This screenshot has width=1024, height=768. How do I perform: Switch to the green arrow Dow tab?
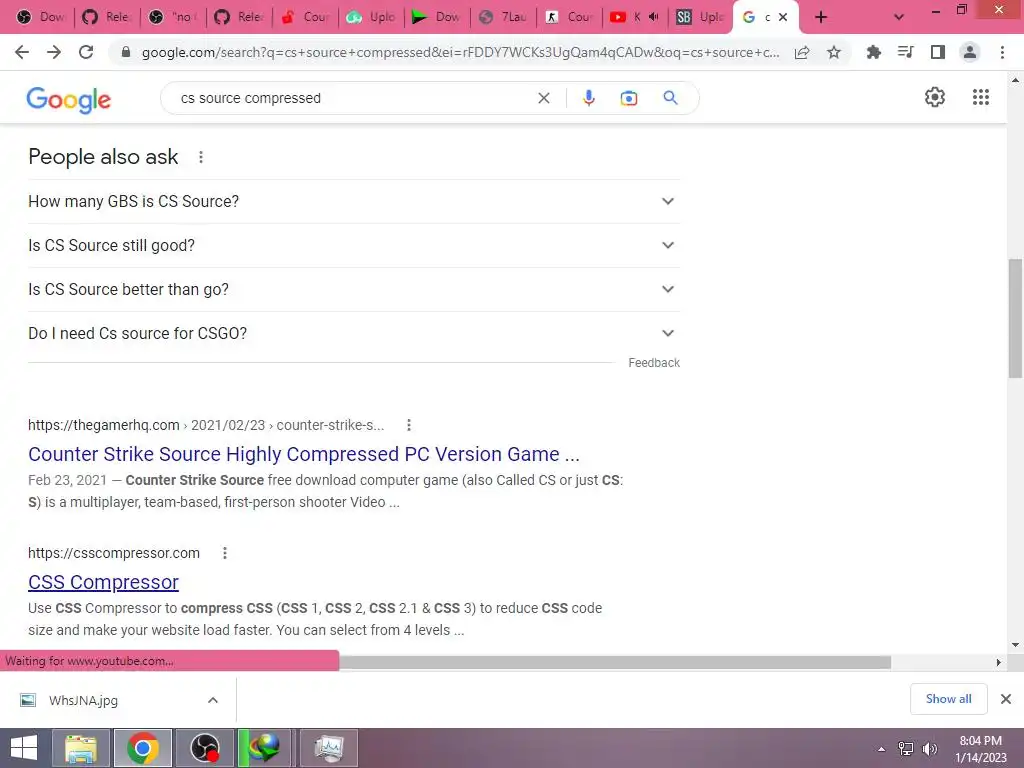[x=437, y=17]
